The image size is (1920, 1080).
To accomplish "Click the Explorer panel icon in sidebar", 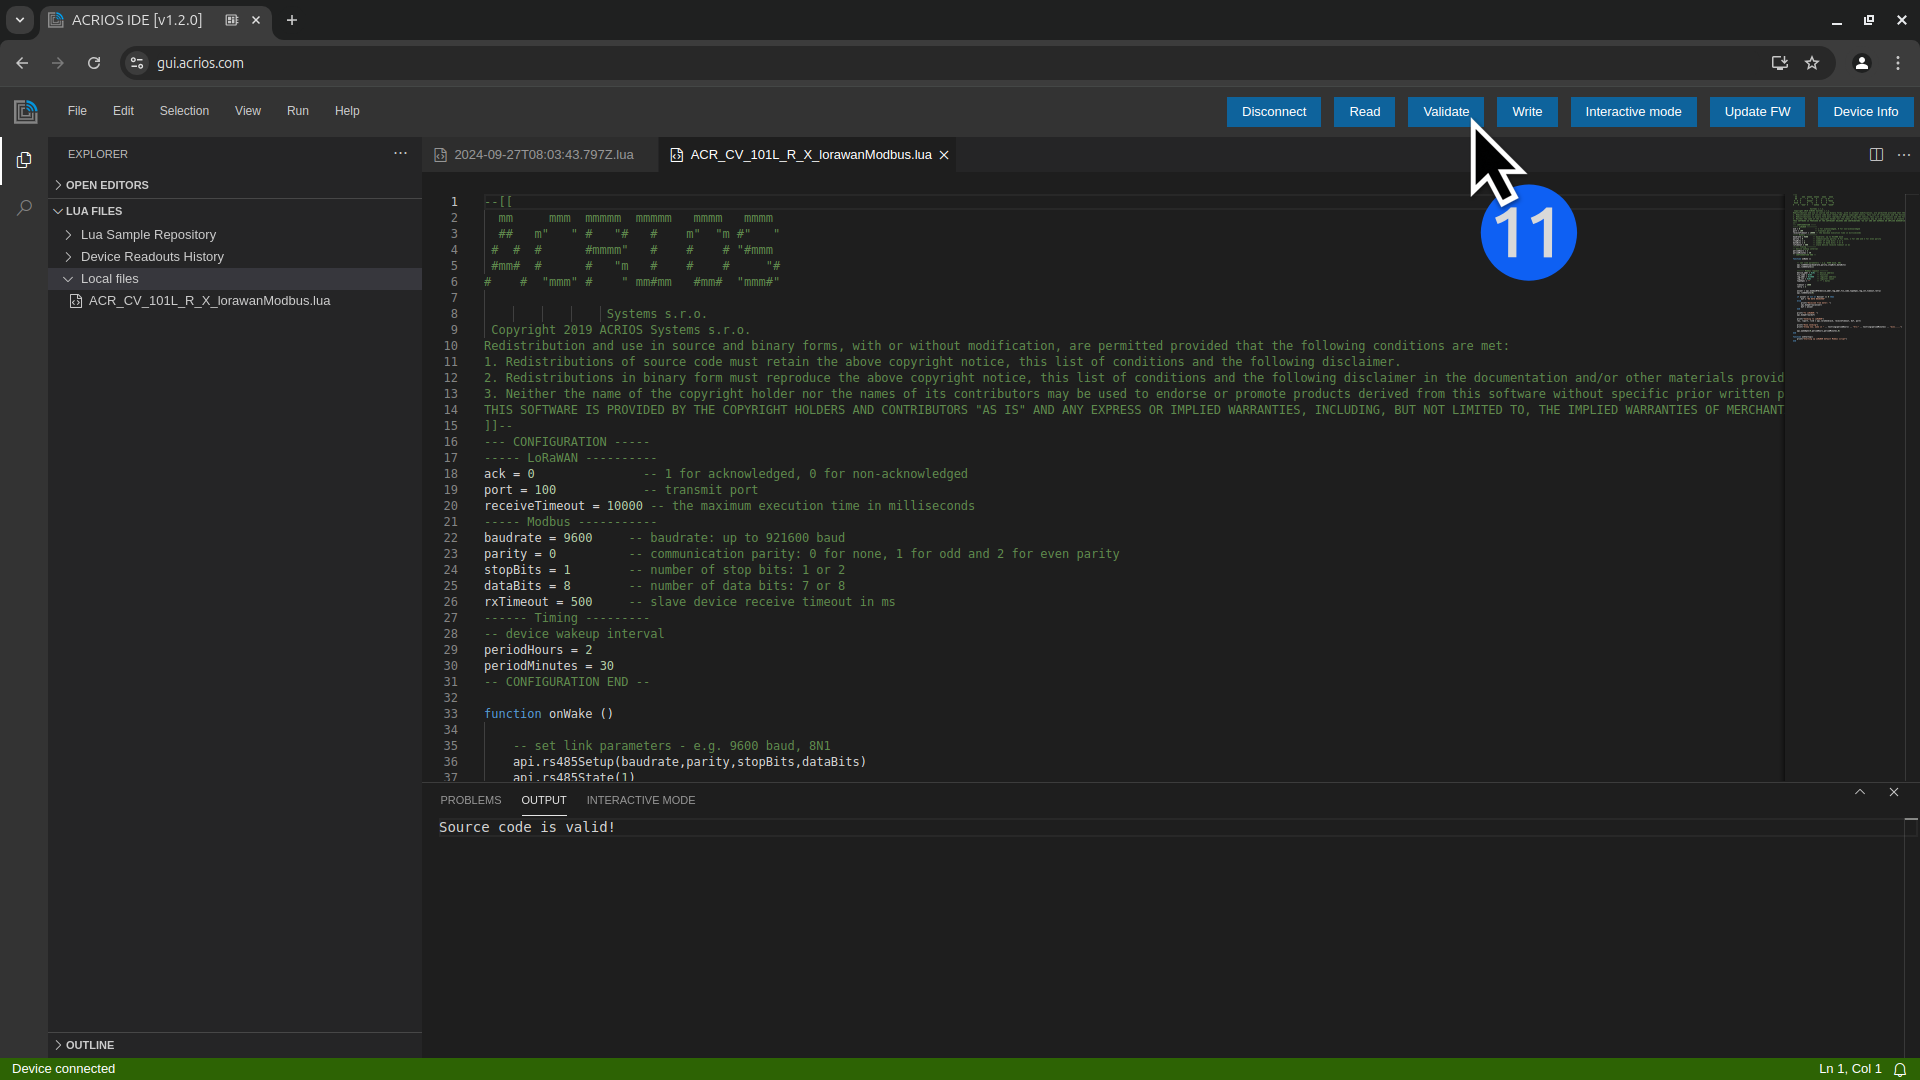I will 25,160.
